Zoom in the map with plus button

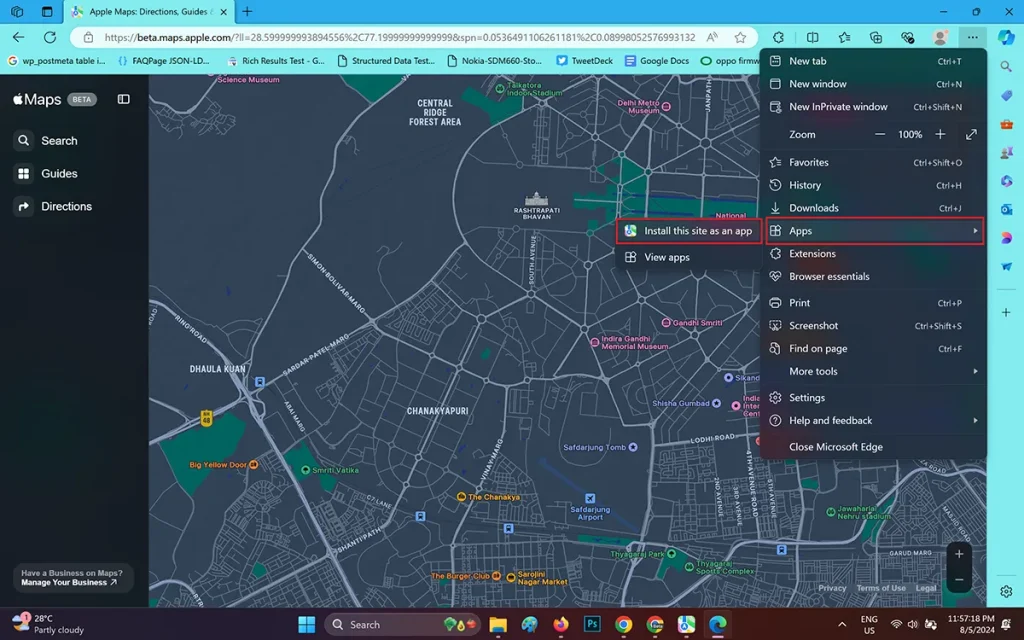[959, 554]
